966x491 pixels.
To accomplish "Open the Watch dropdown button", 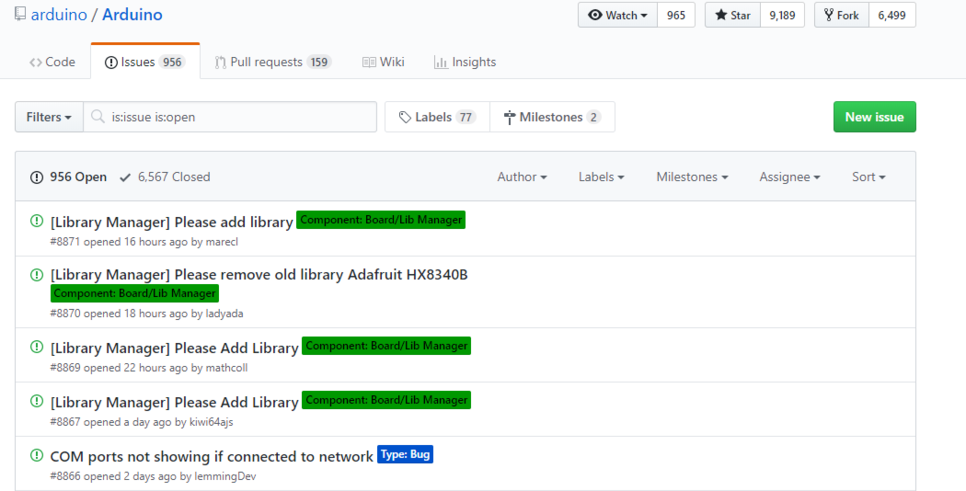I will coord(618,15).
